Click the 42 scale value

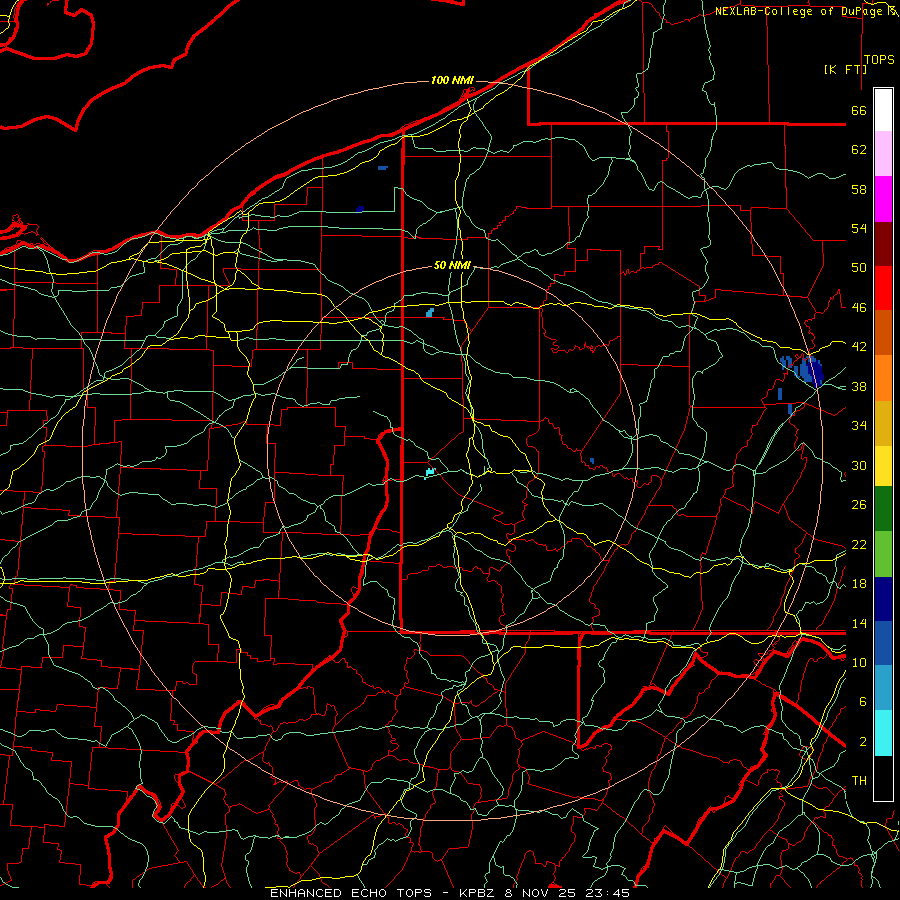(x=859, y=347)
